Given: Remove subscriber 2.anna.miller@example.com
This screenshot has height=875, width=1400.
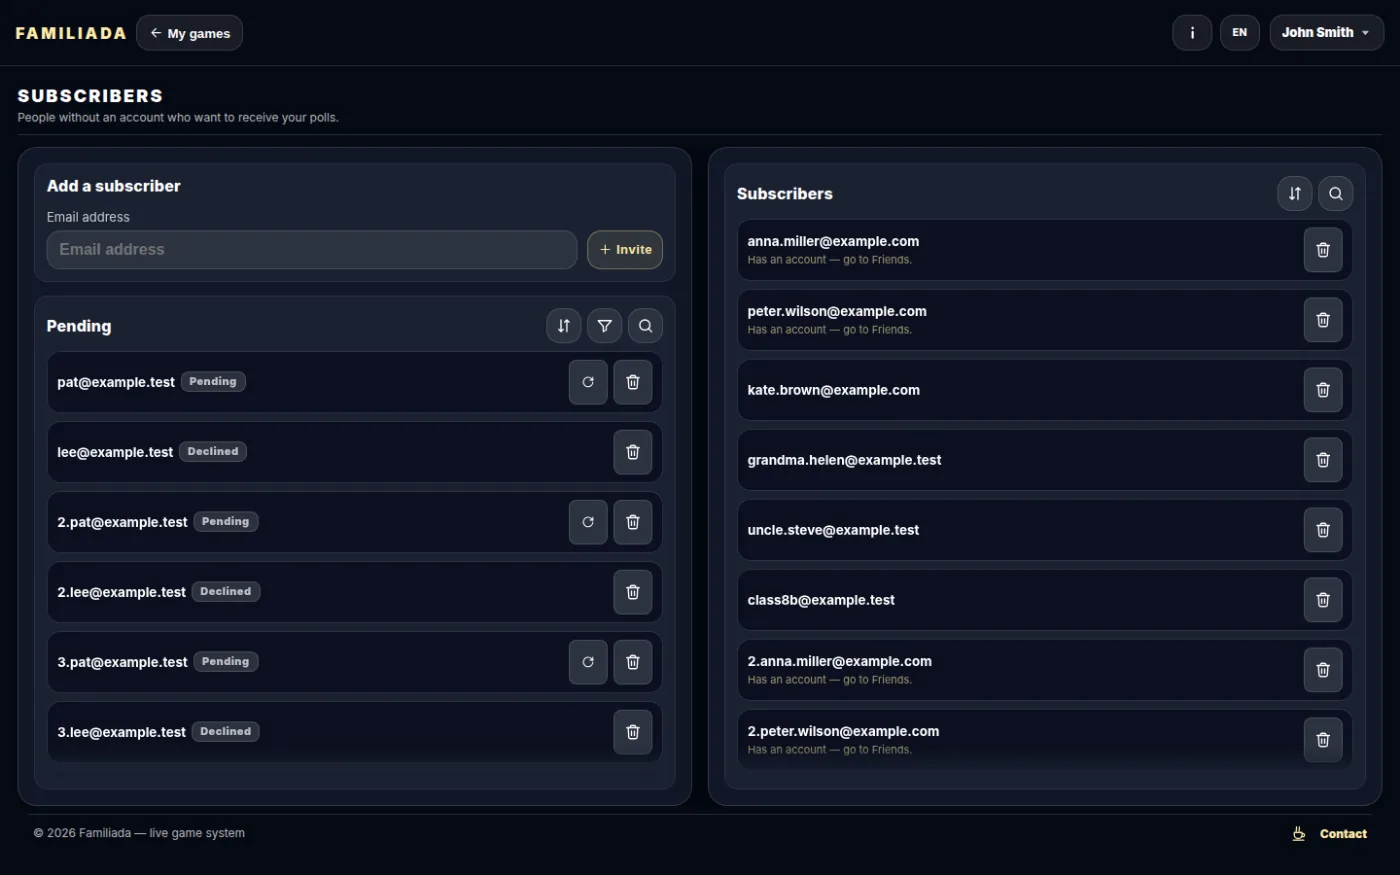Looking at the screenshot, I should tap(1323, 670).
